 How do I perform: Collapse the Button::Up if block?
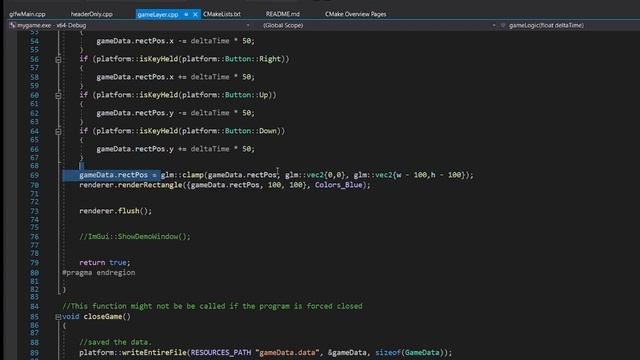tap(58, 96)
